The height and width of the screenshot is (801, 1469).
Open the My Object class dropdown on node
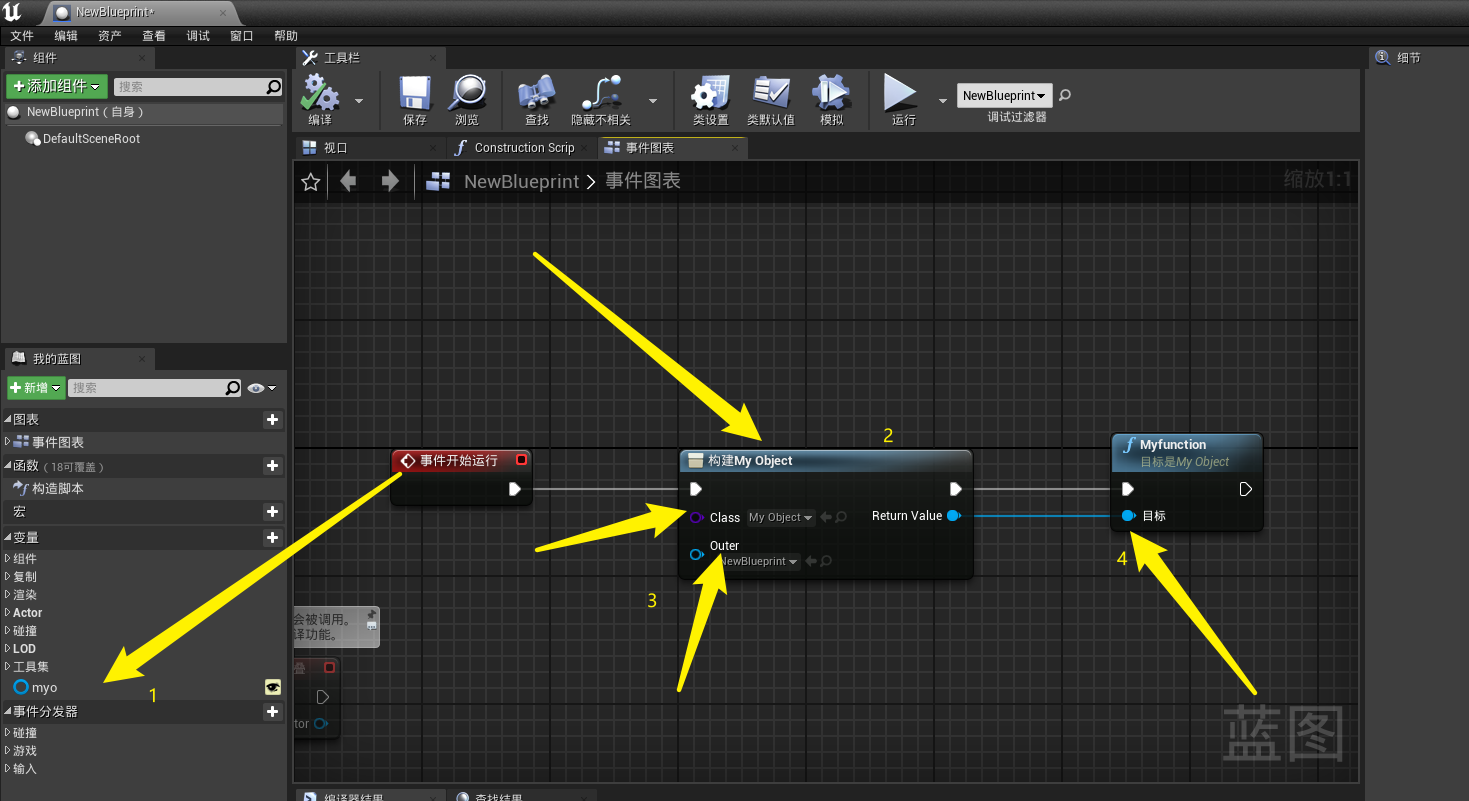[781, 517]
